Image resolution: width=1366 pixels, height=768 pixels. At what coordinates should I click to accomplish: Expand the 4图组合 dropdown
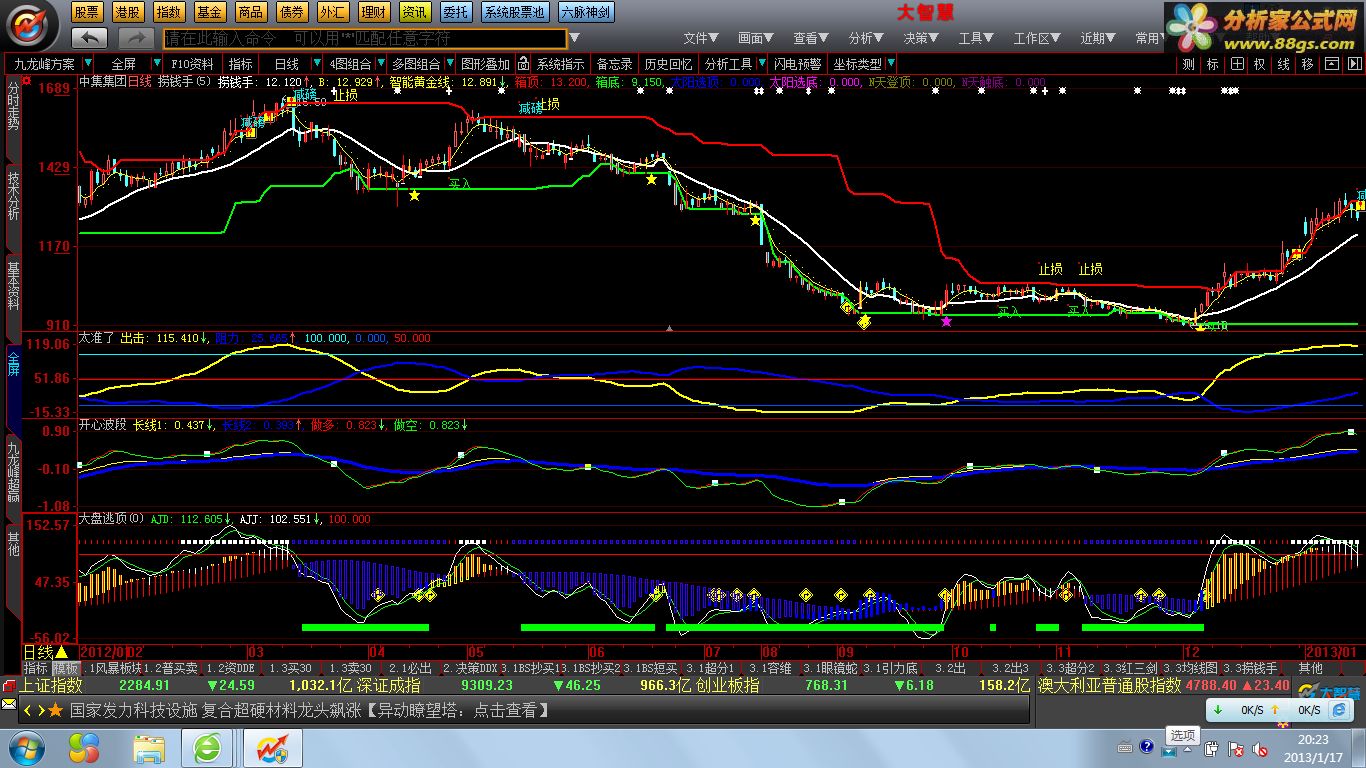[x=379, y=64]
